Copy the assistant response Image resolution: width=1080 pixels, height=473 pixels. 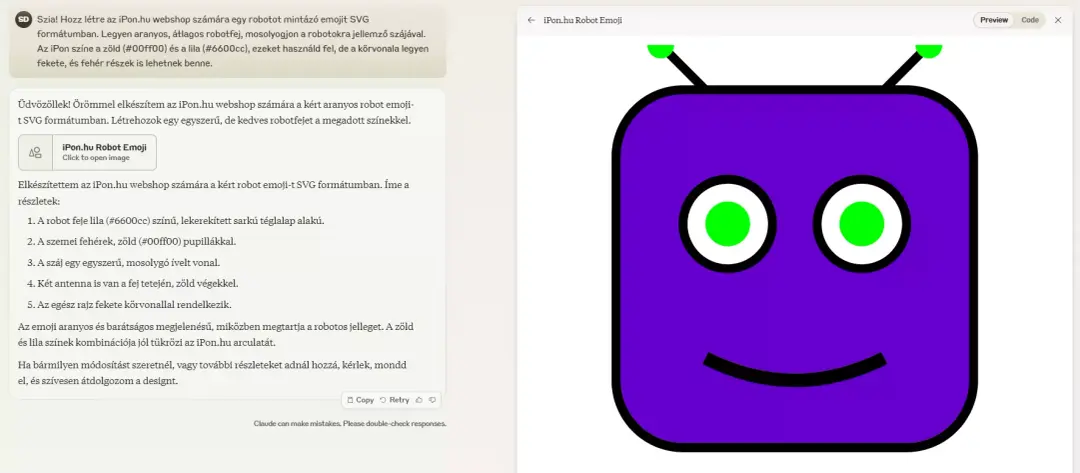(x=360, y=400)
